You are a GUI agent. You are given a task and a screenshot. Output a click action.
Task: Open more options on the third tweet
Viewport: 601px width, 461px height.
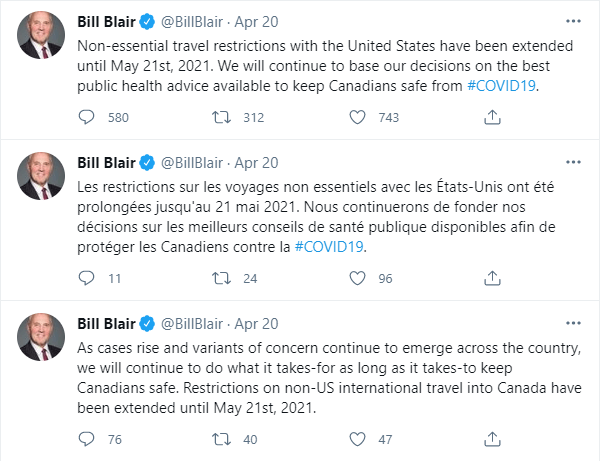tap(572, 321)
